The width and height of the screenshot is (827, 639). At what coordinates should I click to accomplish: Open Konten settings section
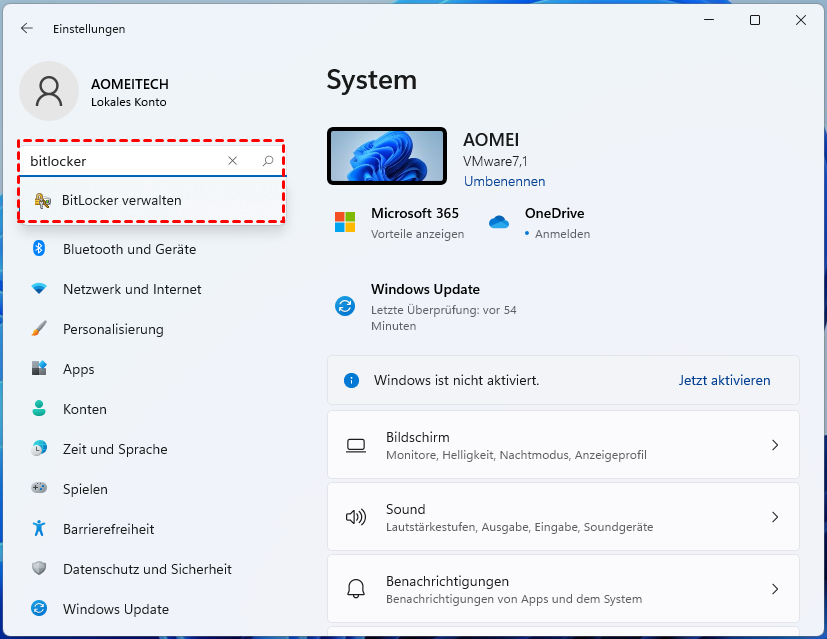coord(84,409)
